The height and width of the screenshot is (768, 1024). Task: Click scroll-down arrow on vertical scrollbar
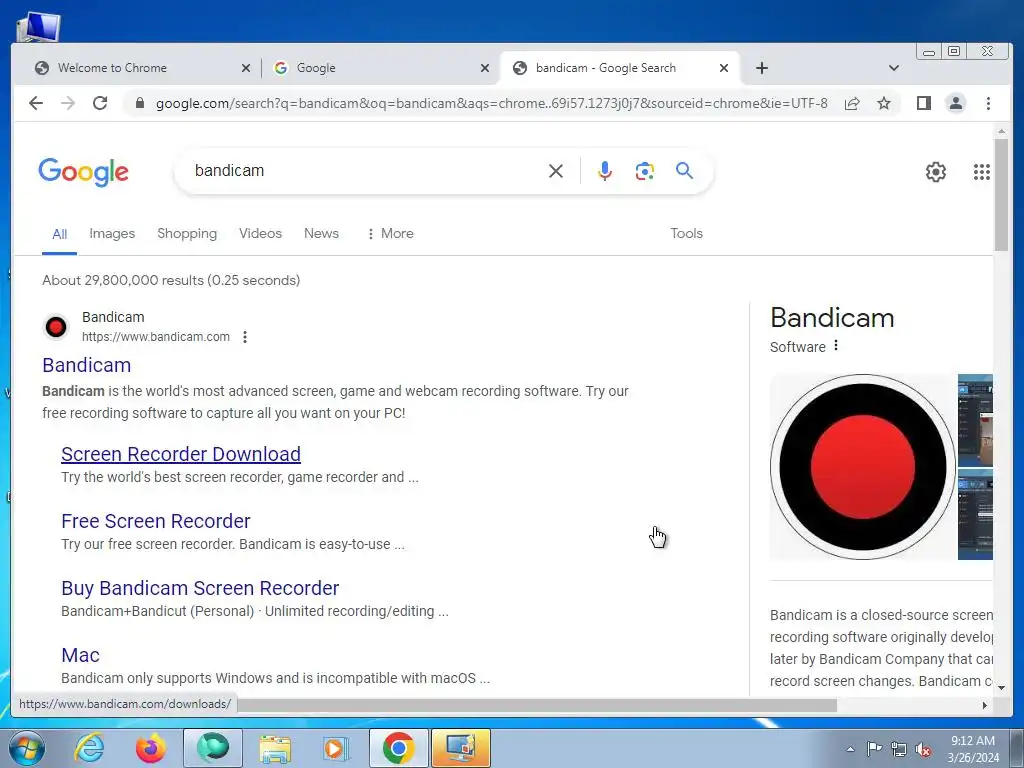click(1001, 688)
